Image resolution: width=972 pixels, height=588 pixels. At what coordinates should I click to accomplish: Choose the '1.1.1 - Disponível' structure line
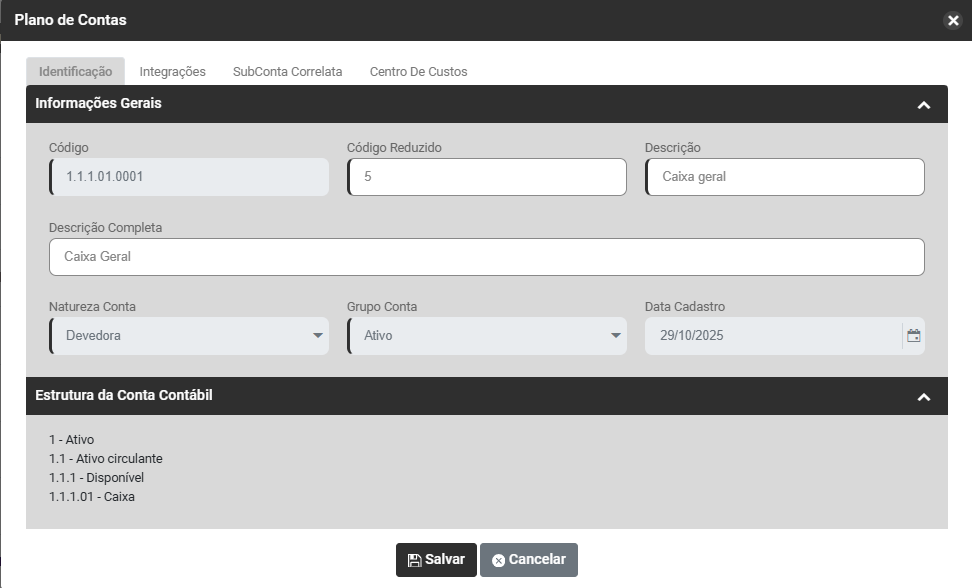96,478
